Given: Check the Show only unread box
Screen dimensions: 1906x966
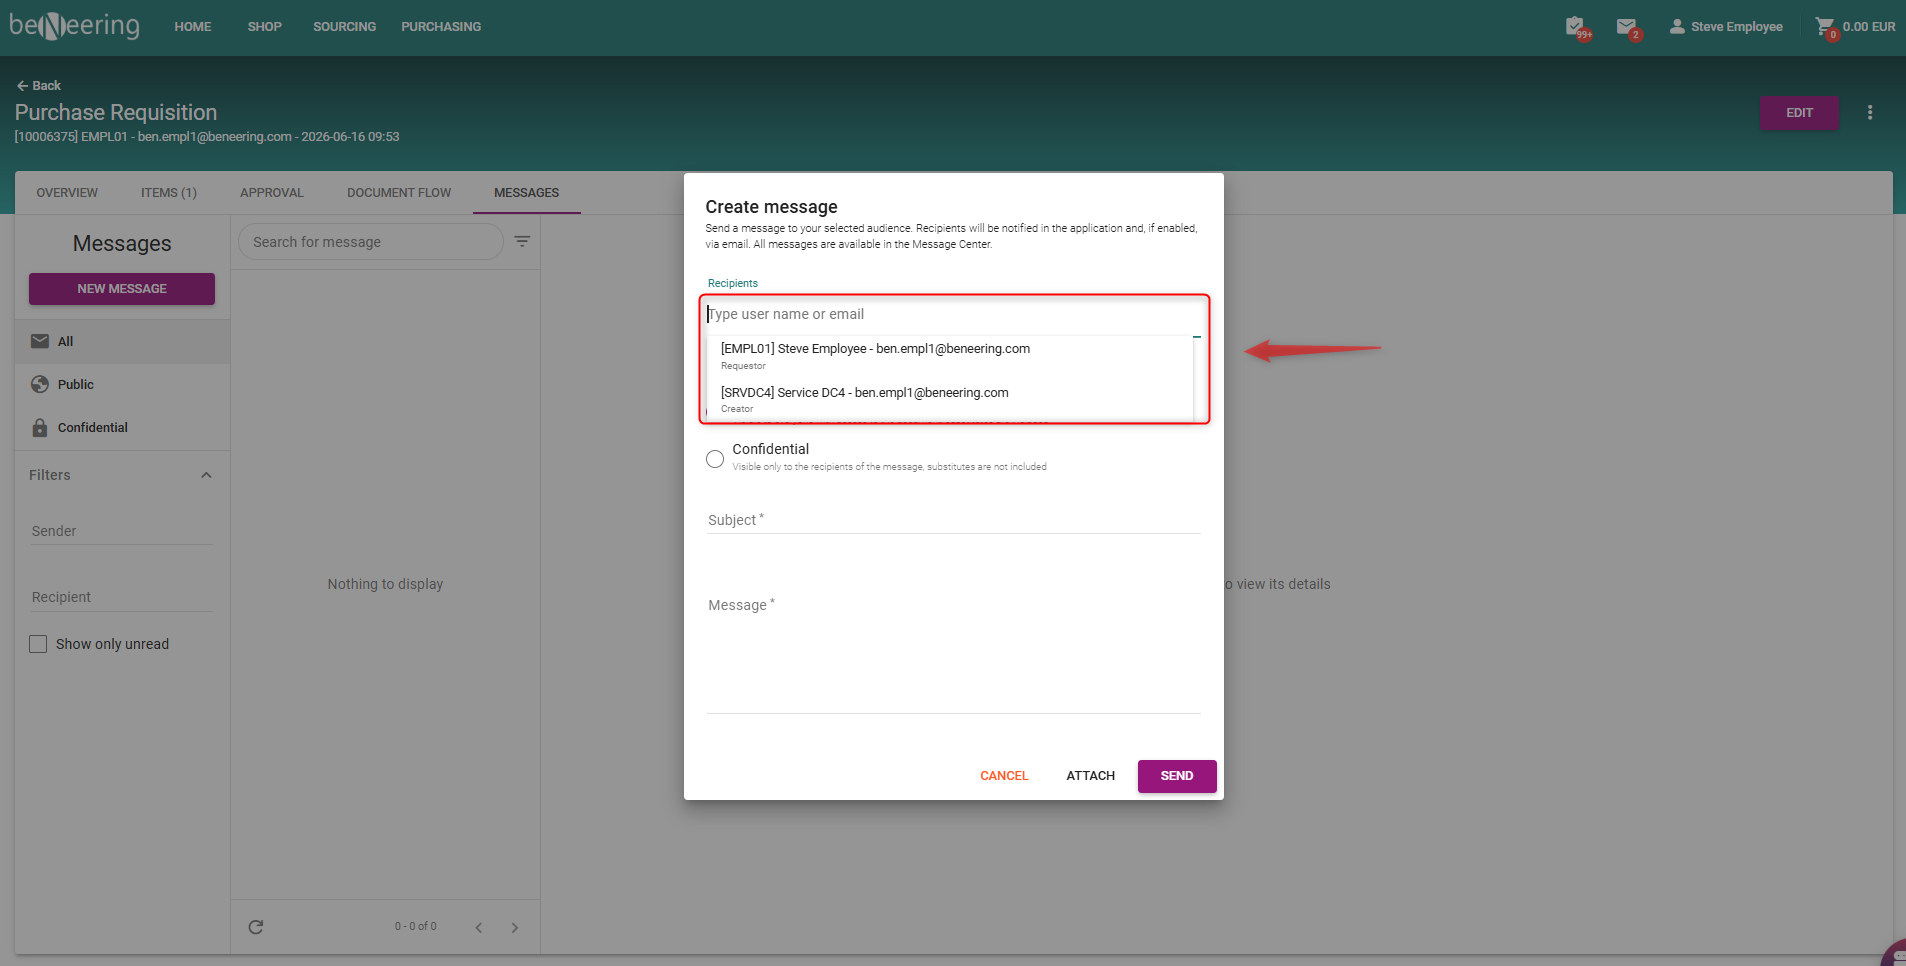Looking at the screenshot, I should click(x=38, y=644).
